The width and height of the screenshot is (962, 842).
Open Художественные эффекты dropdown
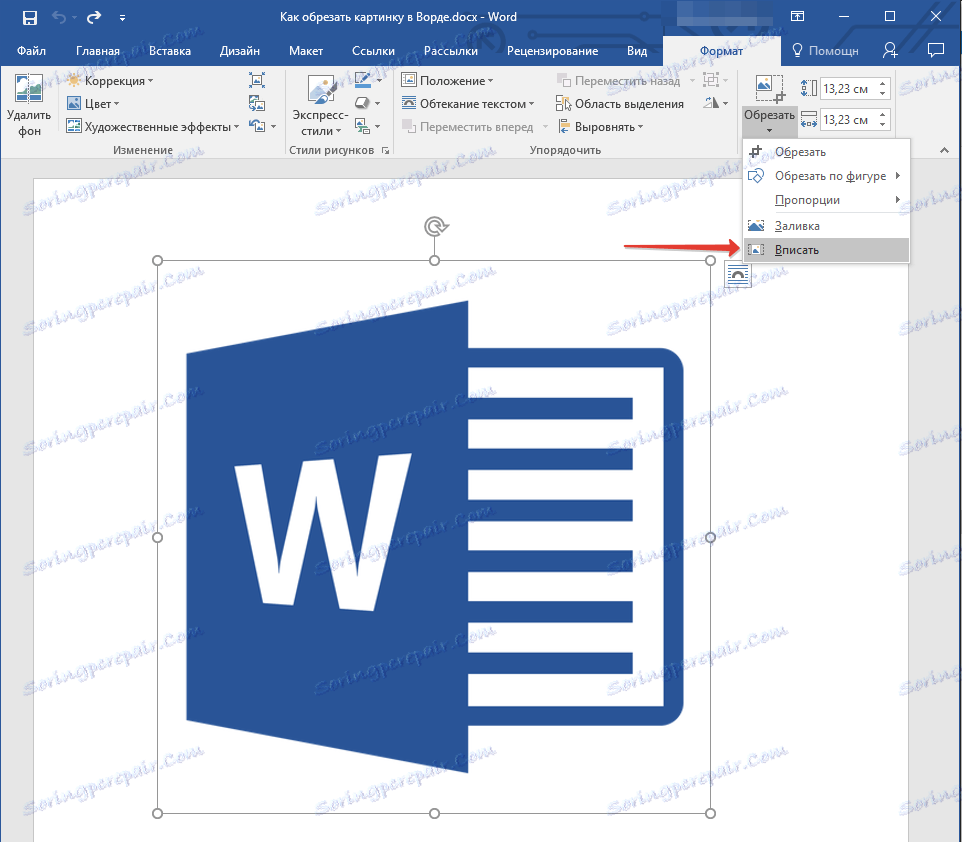coord(153,127)
